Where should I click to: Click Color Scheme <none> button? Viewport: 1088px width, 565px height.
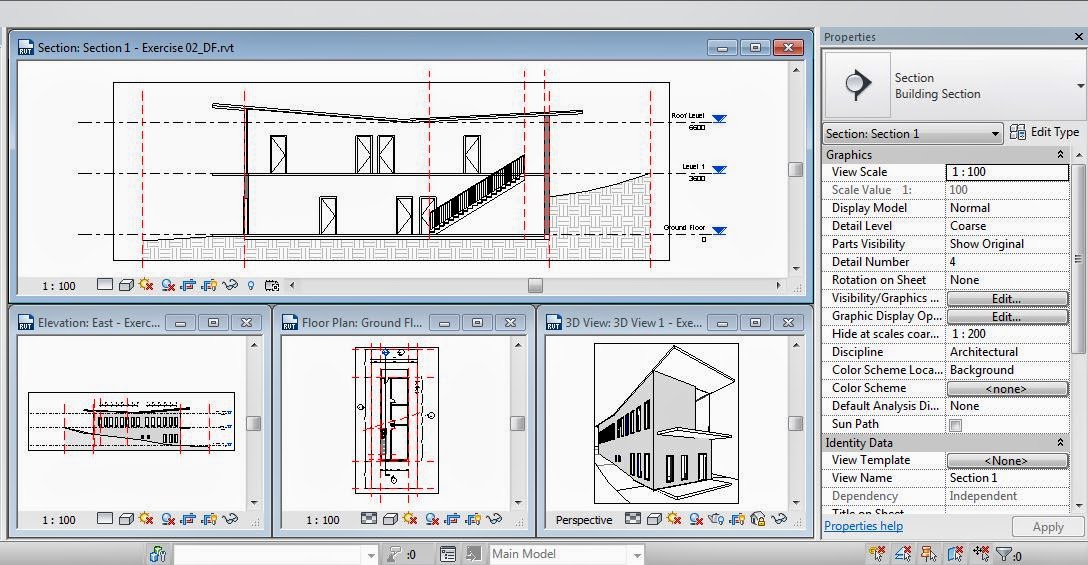click(1007, 389)
